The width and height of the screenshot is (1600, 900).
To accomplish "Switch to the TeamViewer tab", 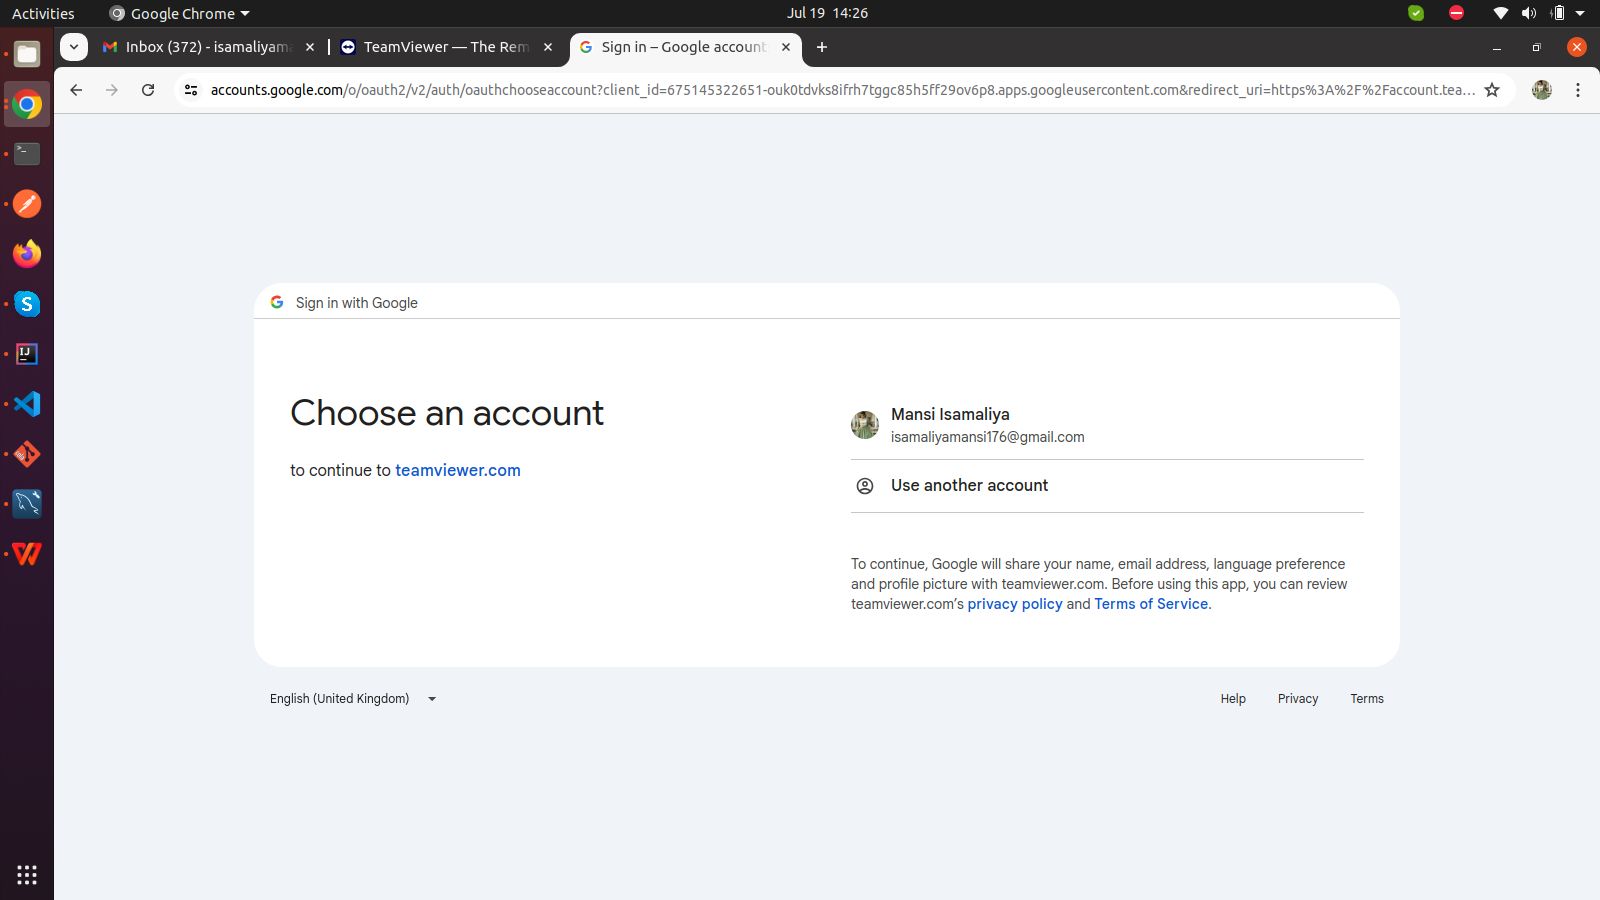I will click(446, 47).
